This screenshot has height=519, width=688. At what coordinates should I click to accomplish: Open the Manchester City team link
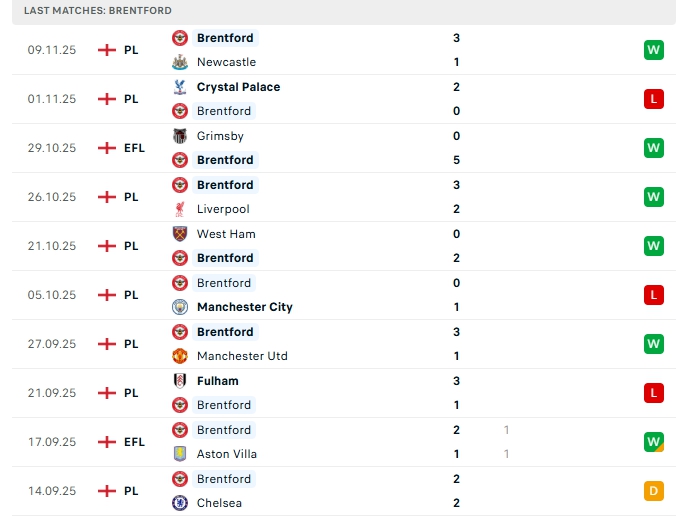pos(244,307)
